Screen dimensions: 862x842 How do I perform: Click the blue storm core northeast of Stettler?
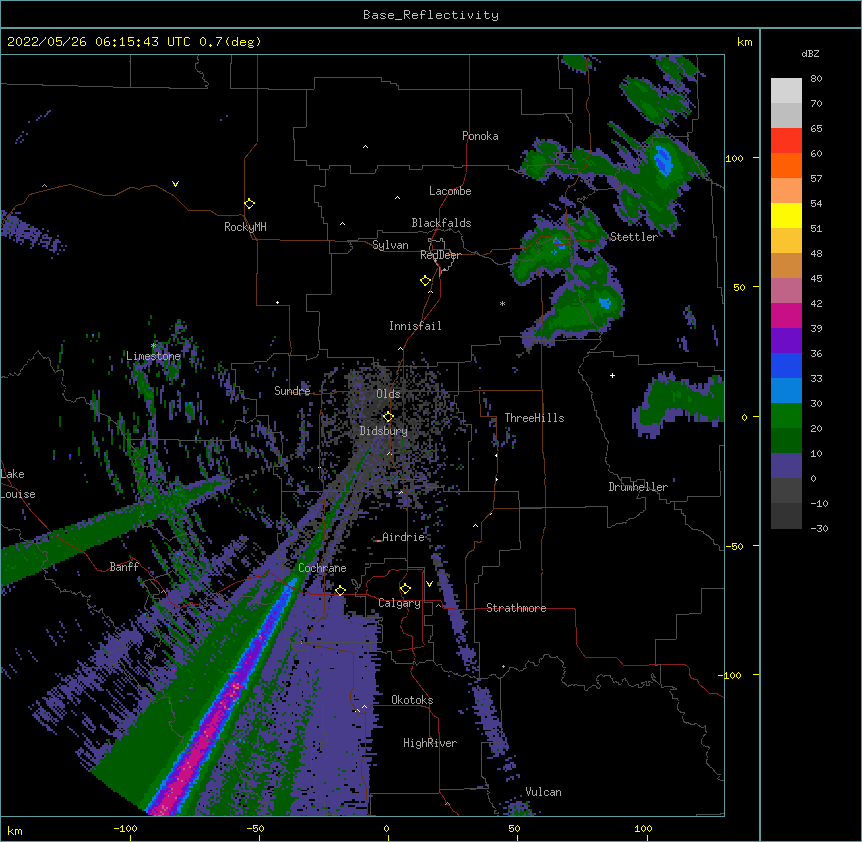click(663, 160)
